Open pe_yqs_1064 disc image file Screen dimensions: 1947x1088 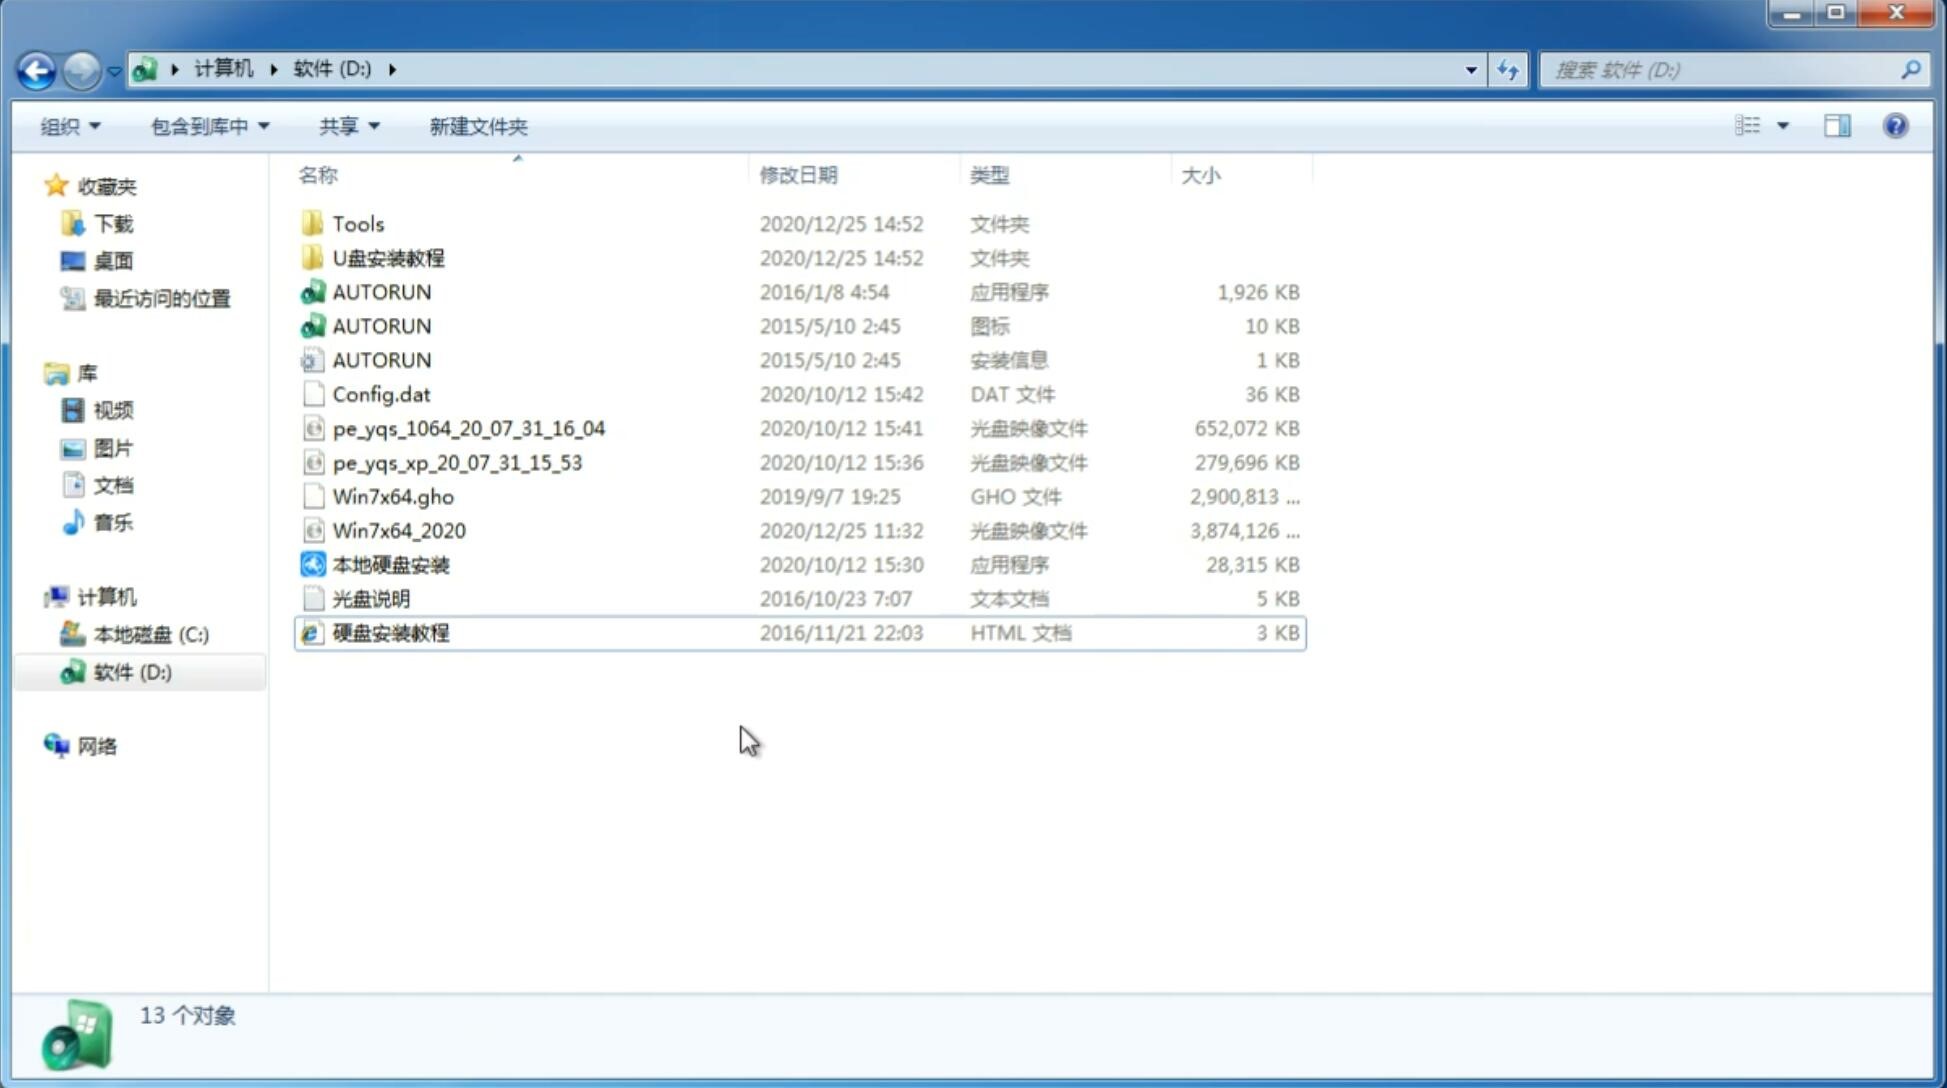click(x=468, y=428)
